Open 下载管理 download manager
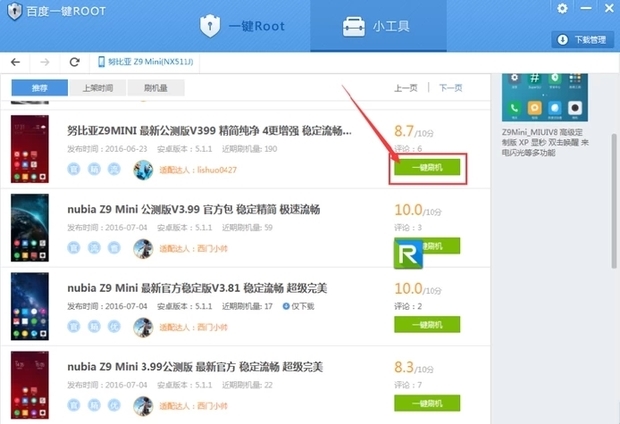 coord(582,40)
